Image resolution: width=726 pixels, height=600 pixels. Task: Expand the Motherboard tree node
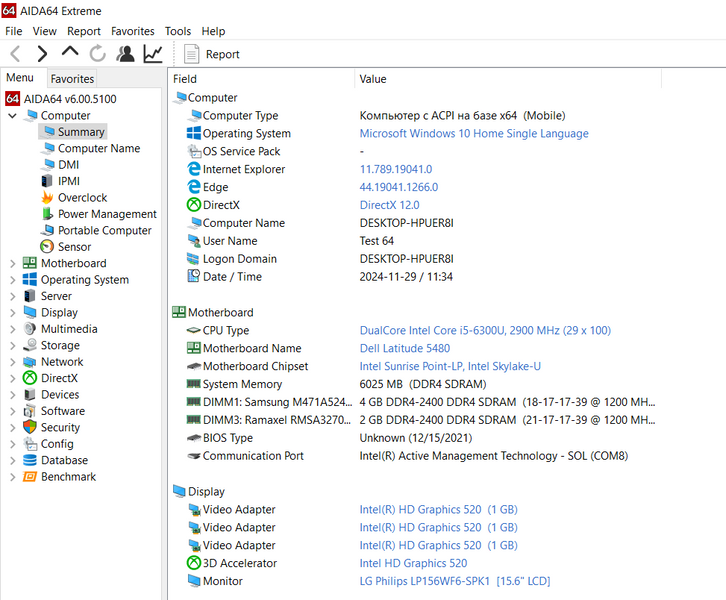[13, 263]
